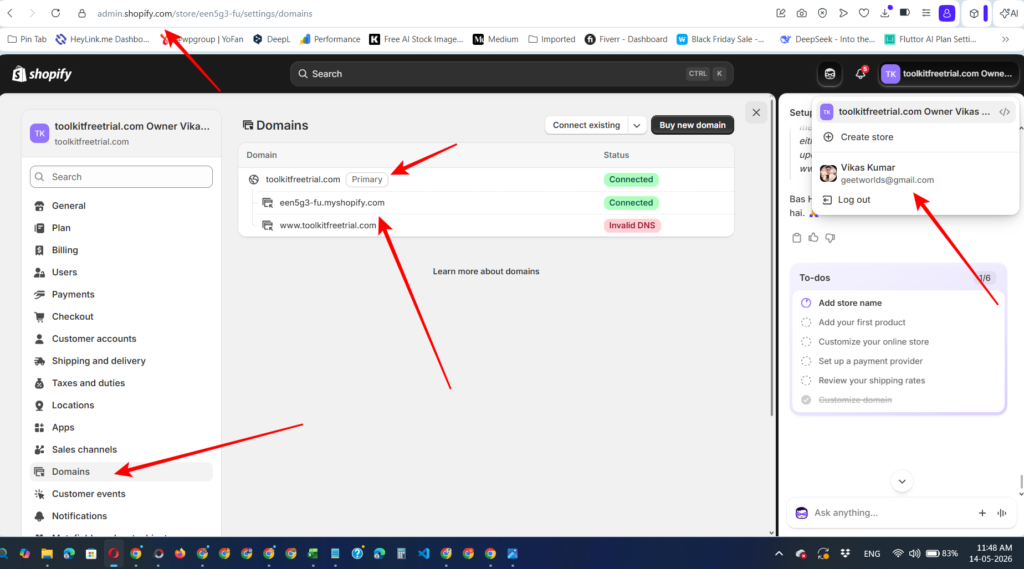Copy the Sidekick response with clipboard icon
1024x569 pixels.
point(797,238)
